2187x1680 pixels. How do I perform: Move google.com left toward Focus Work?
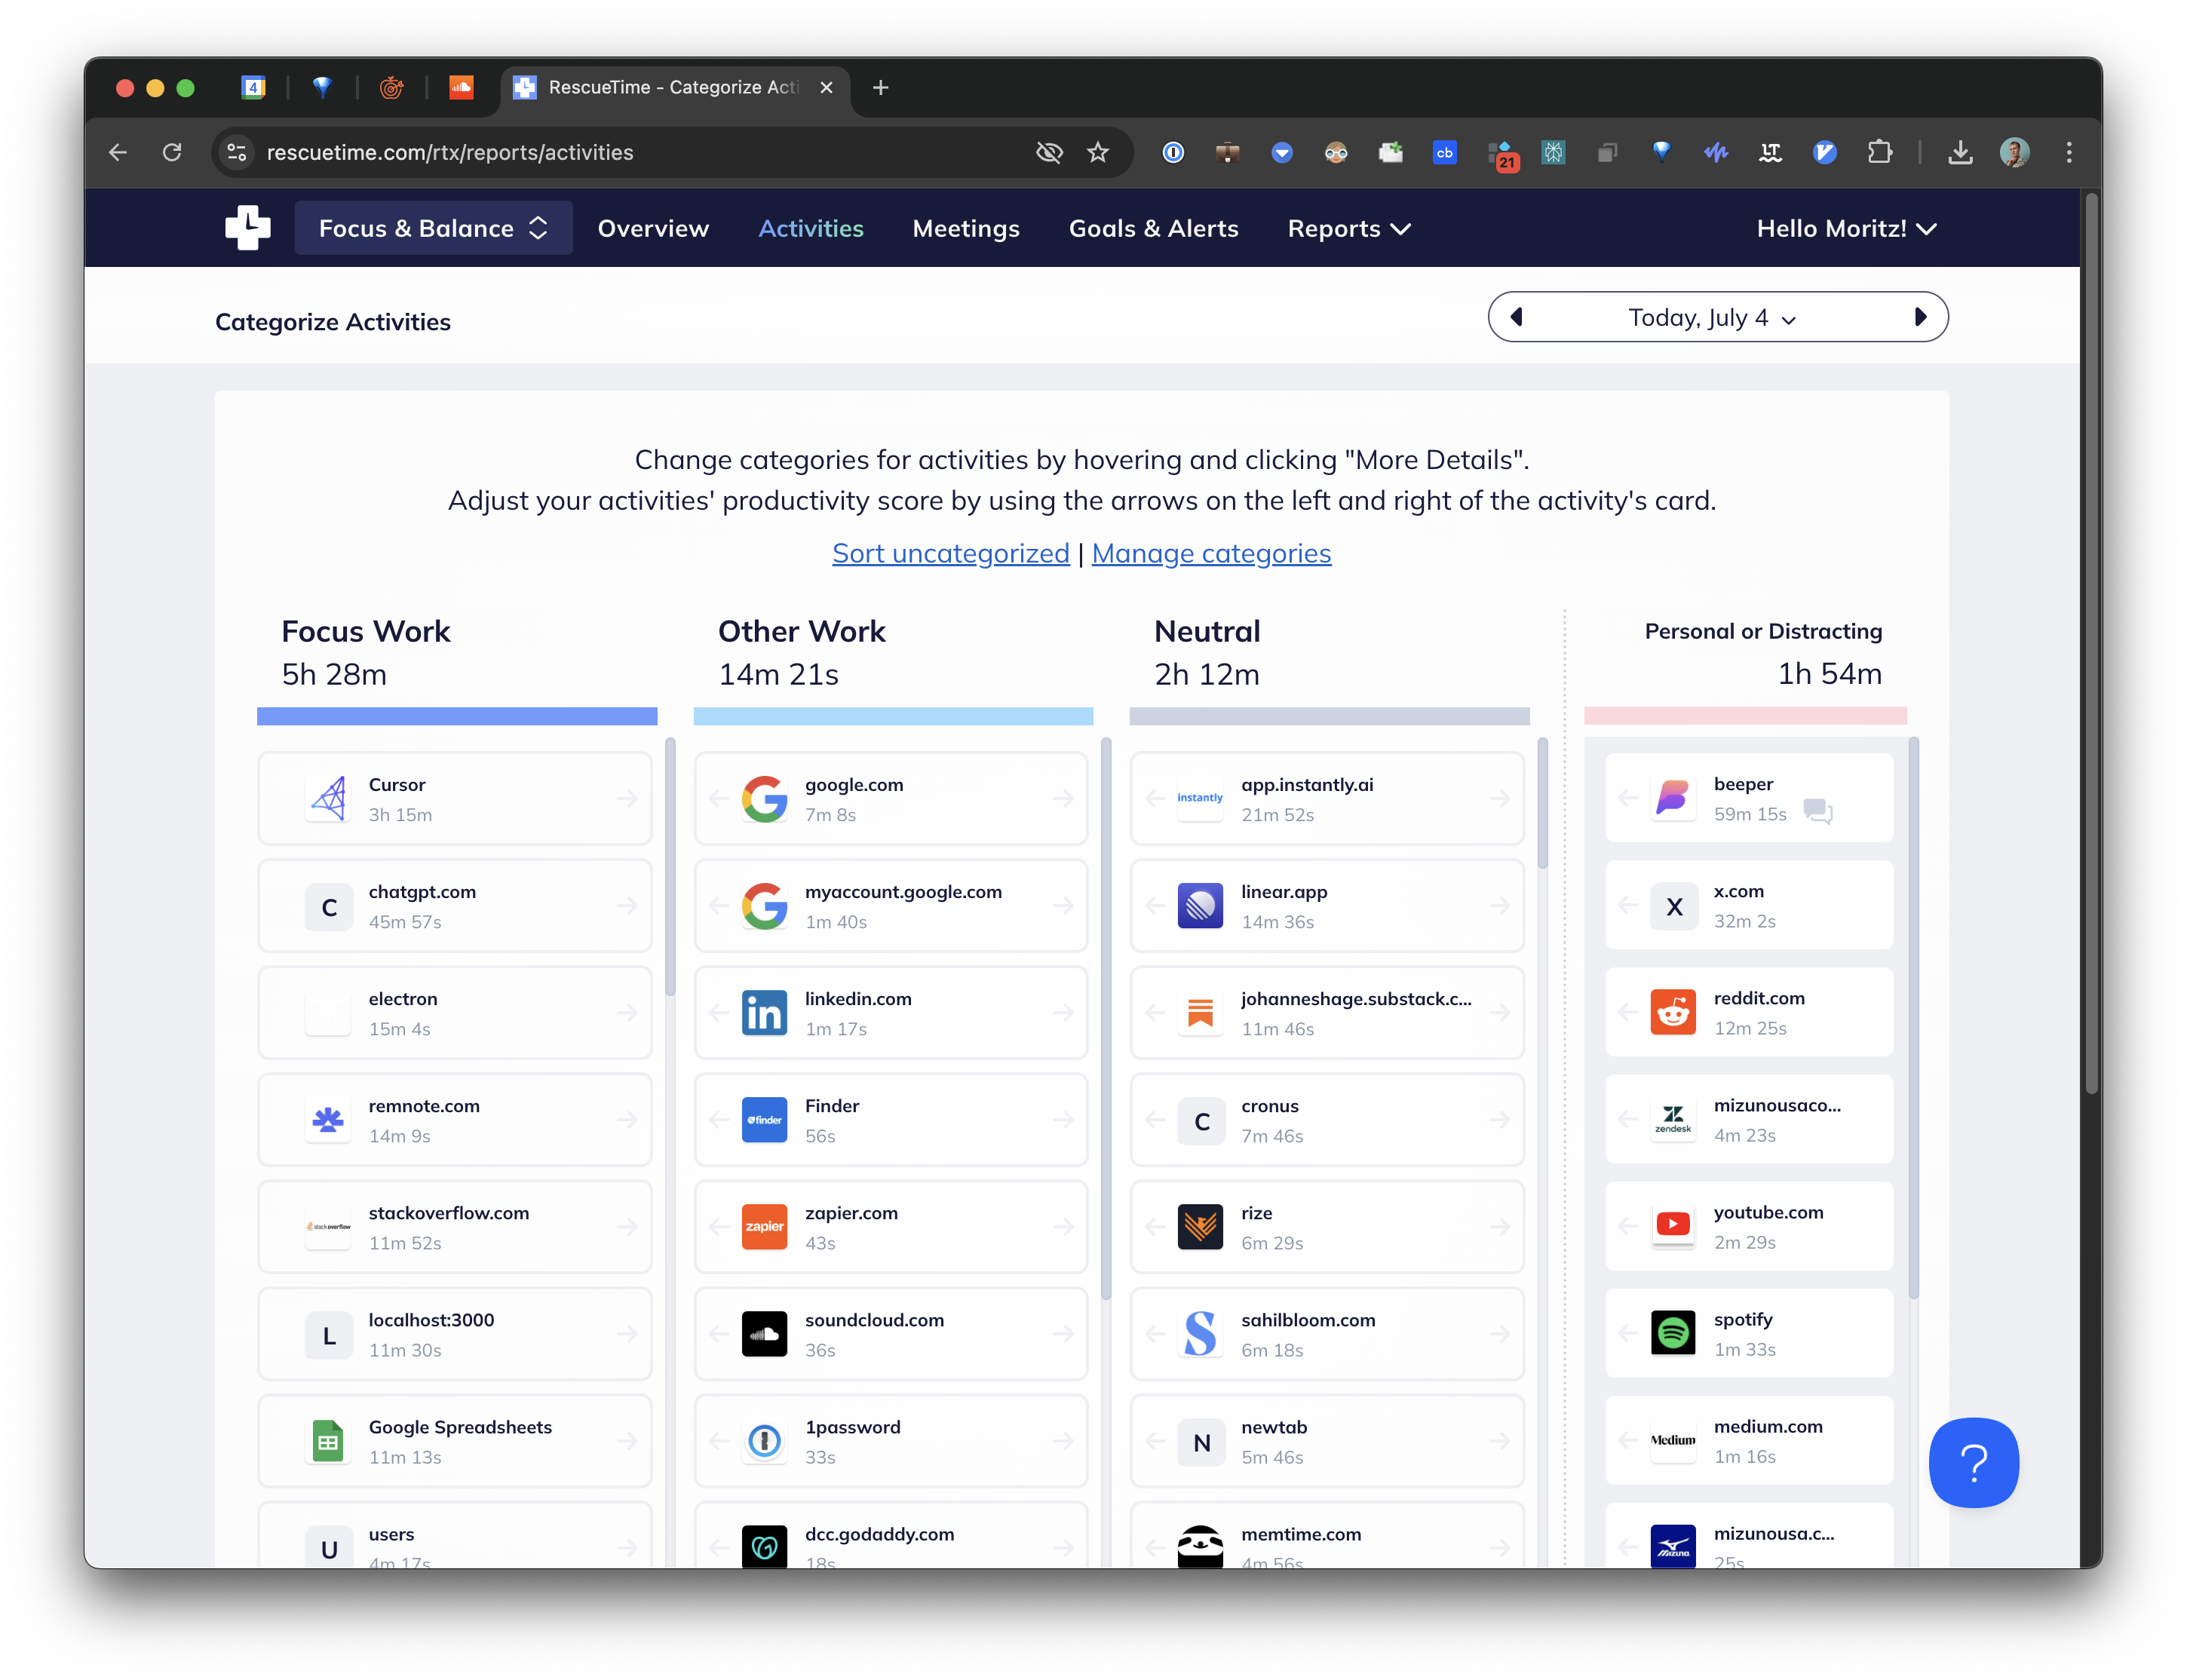pyautogui.click(x=718, y=799)
